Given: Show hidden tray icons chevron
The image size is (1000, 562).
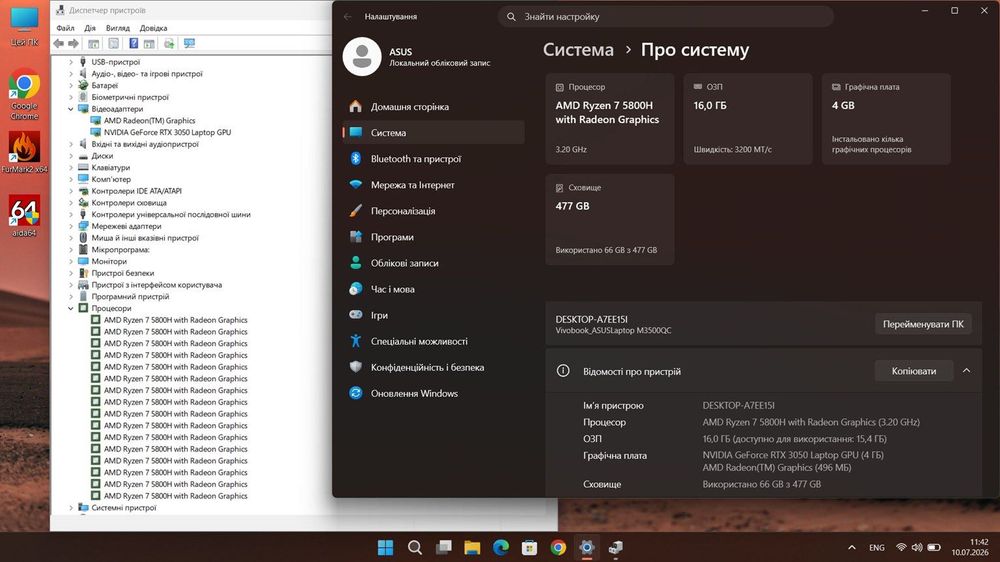Looking at the screenshot, I should coord(851,547).
